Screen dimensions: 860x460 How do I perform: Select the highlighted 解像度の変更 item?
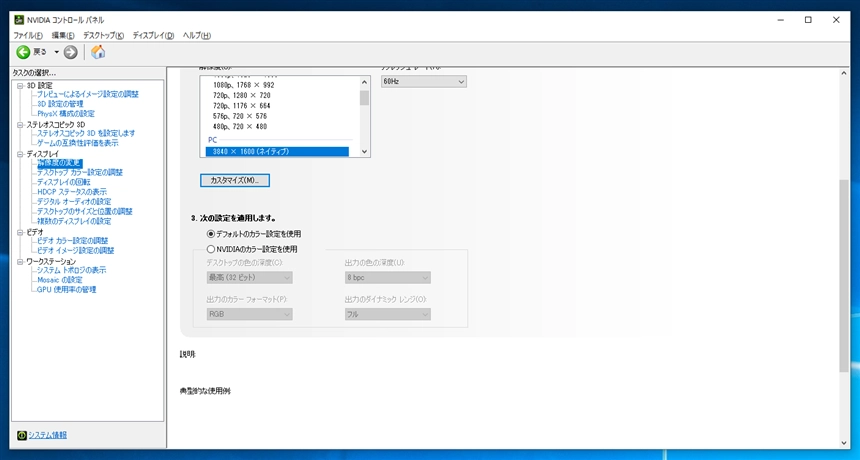59,163
